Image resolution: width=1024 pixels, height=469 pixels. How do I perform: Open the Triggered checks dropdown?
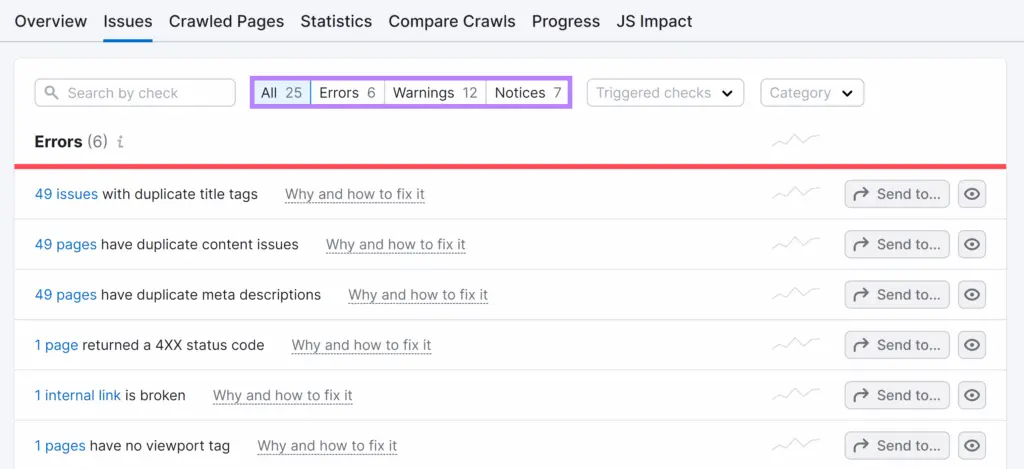click(x=665, y=93)
